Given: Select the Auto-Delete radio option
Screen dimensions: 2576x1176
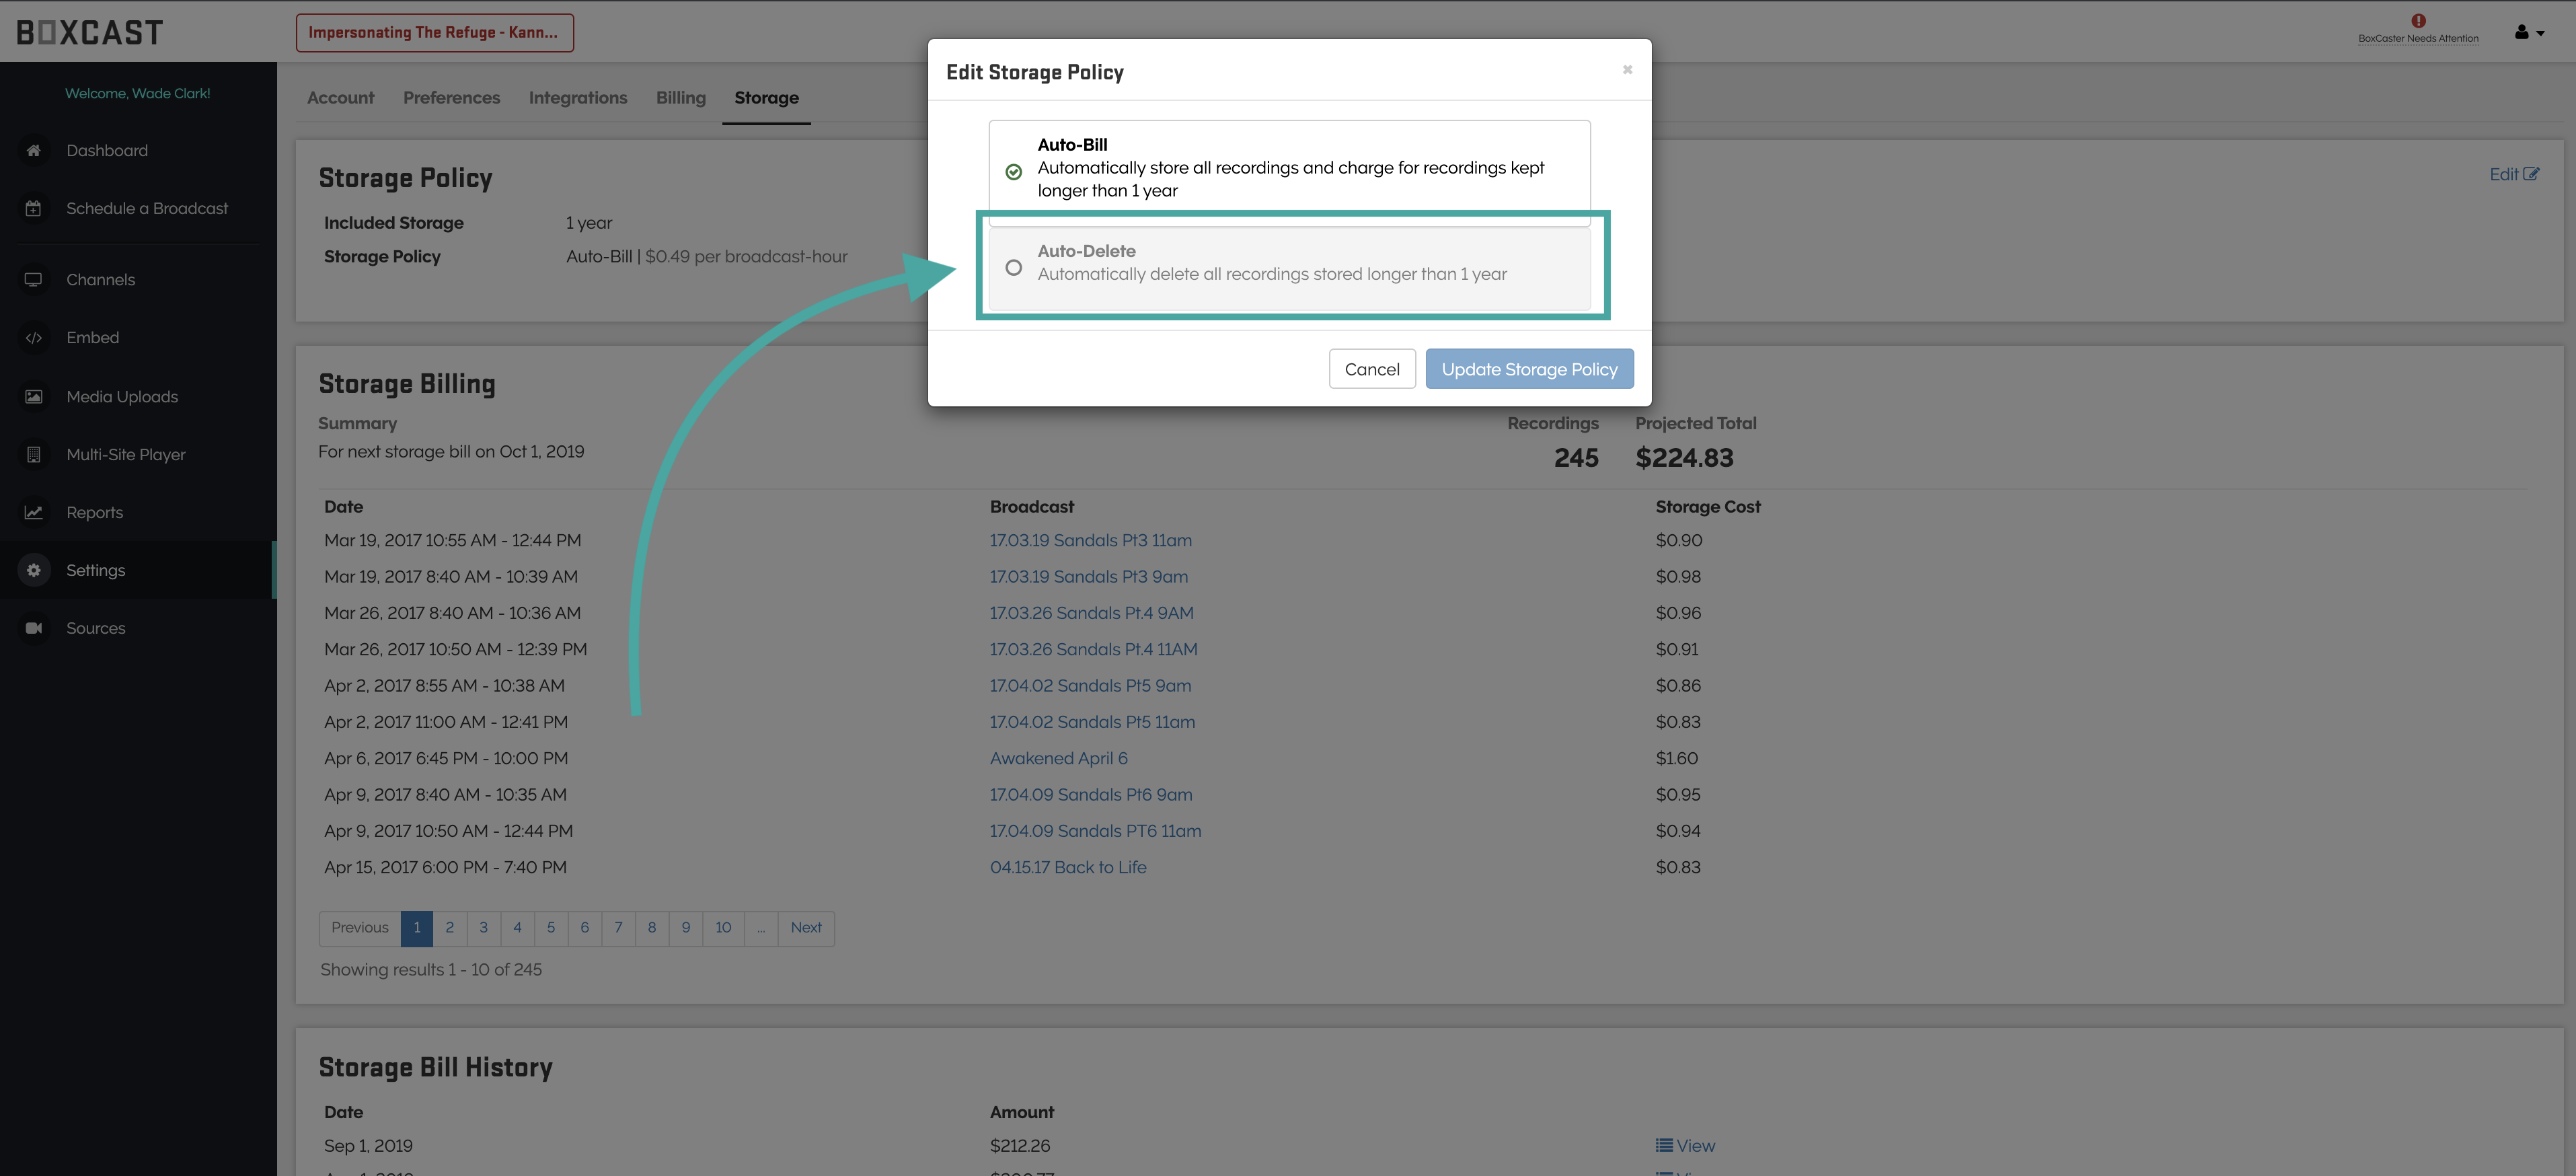Looking at the screenshot, I should [x=1013, y=268].
